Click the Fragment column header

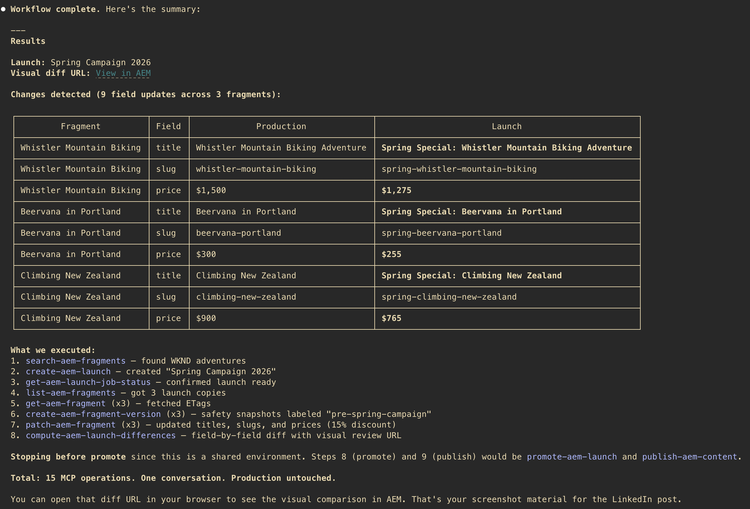(x=80, y=127)
